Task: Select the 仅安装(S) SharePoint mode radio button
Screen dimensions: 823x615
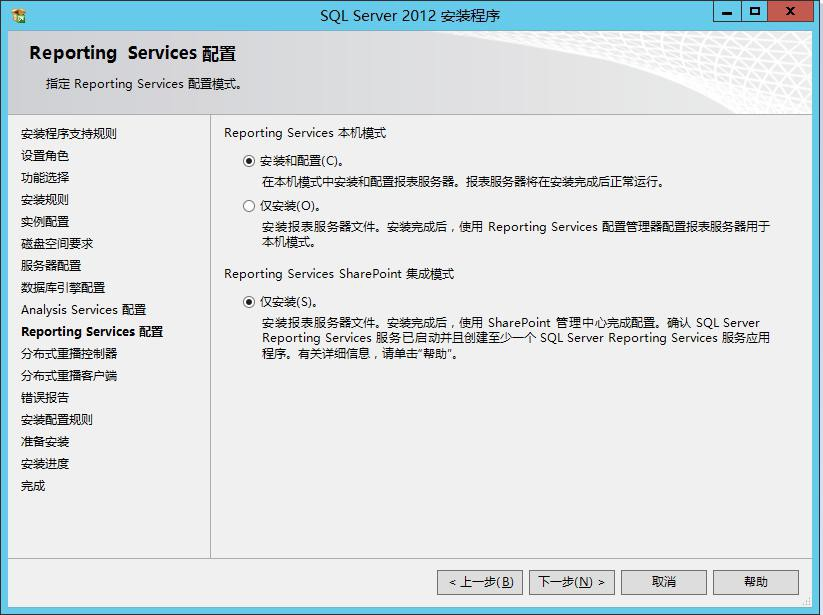Action: point(249,302)
